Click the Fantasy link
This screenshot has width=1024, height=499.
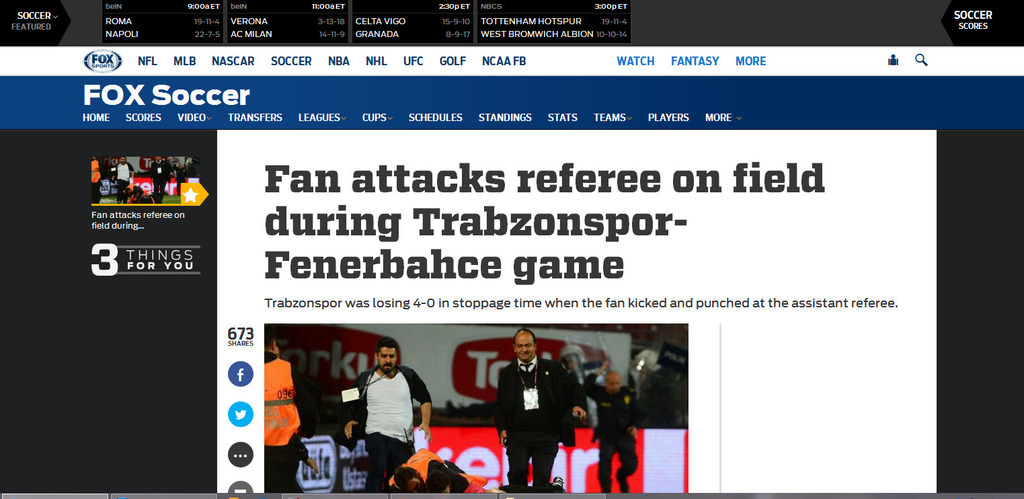[695, 61]
